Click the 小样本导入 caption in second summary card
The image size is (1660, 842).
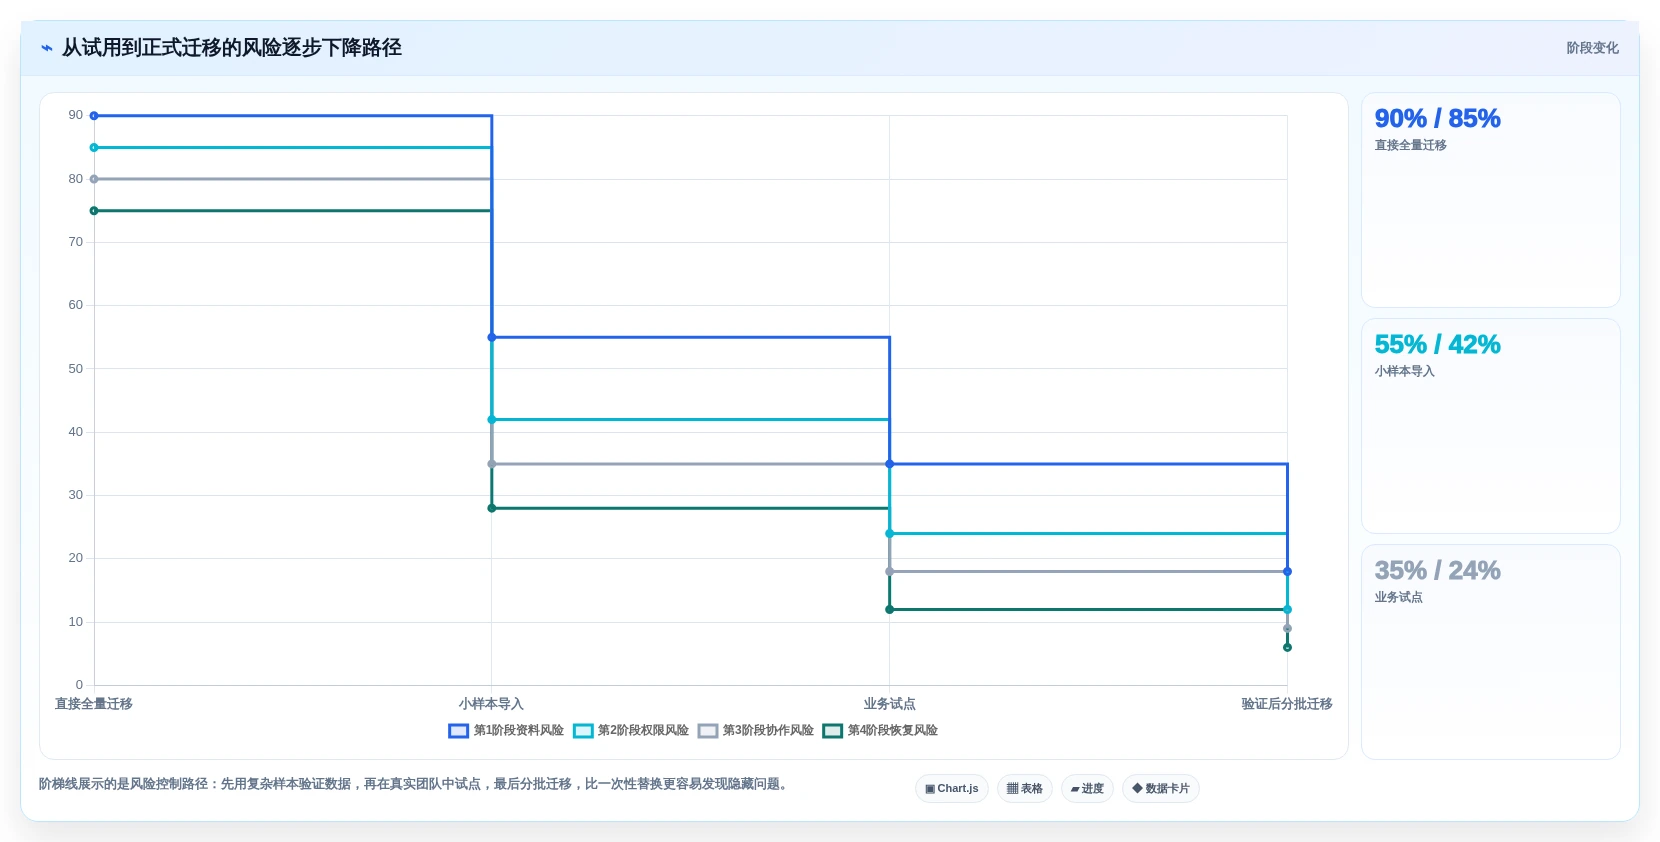pyautogui.click(x=1404, y=372)
